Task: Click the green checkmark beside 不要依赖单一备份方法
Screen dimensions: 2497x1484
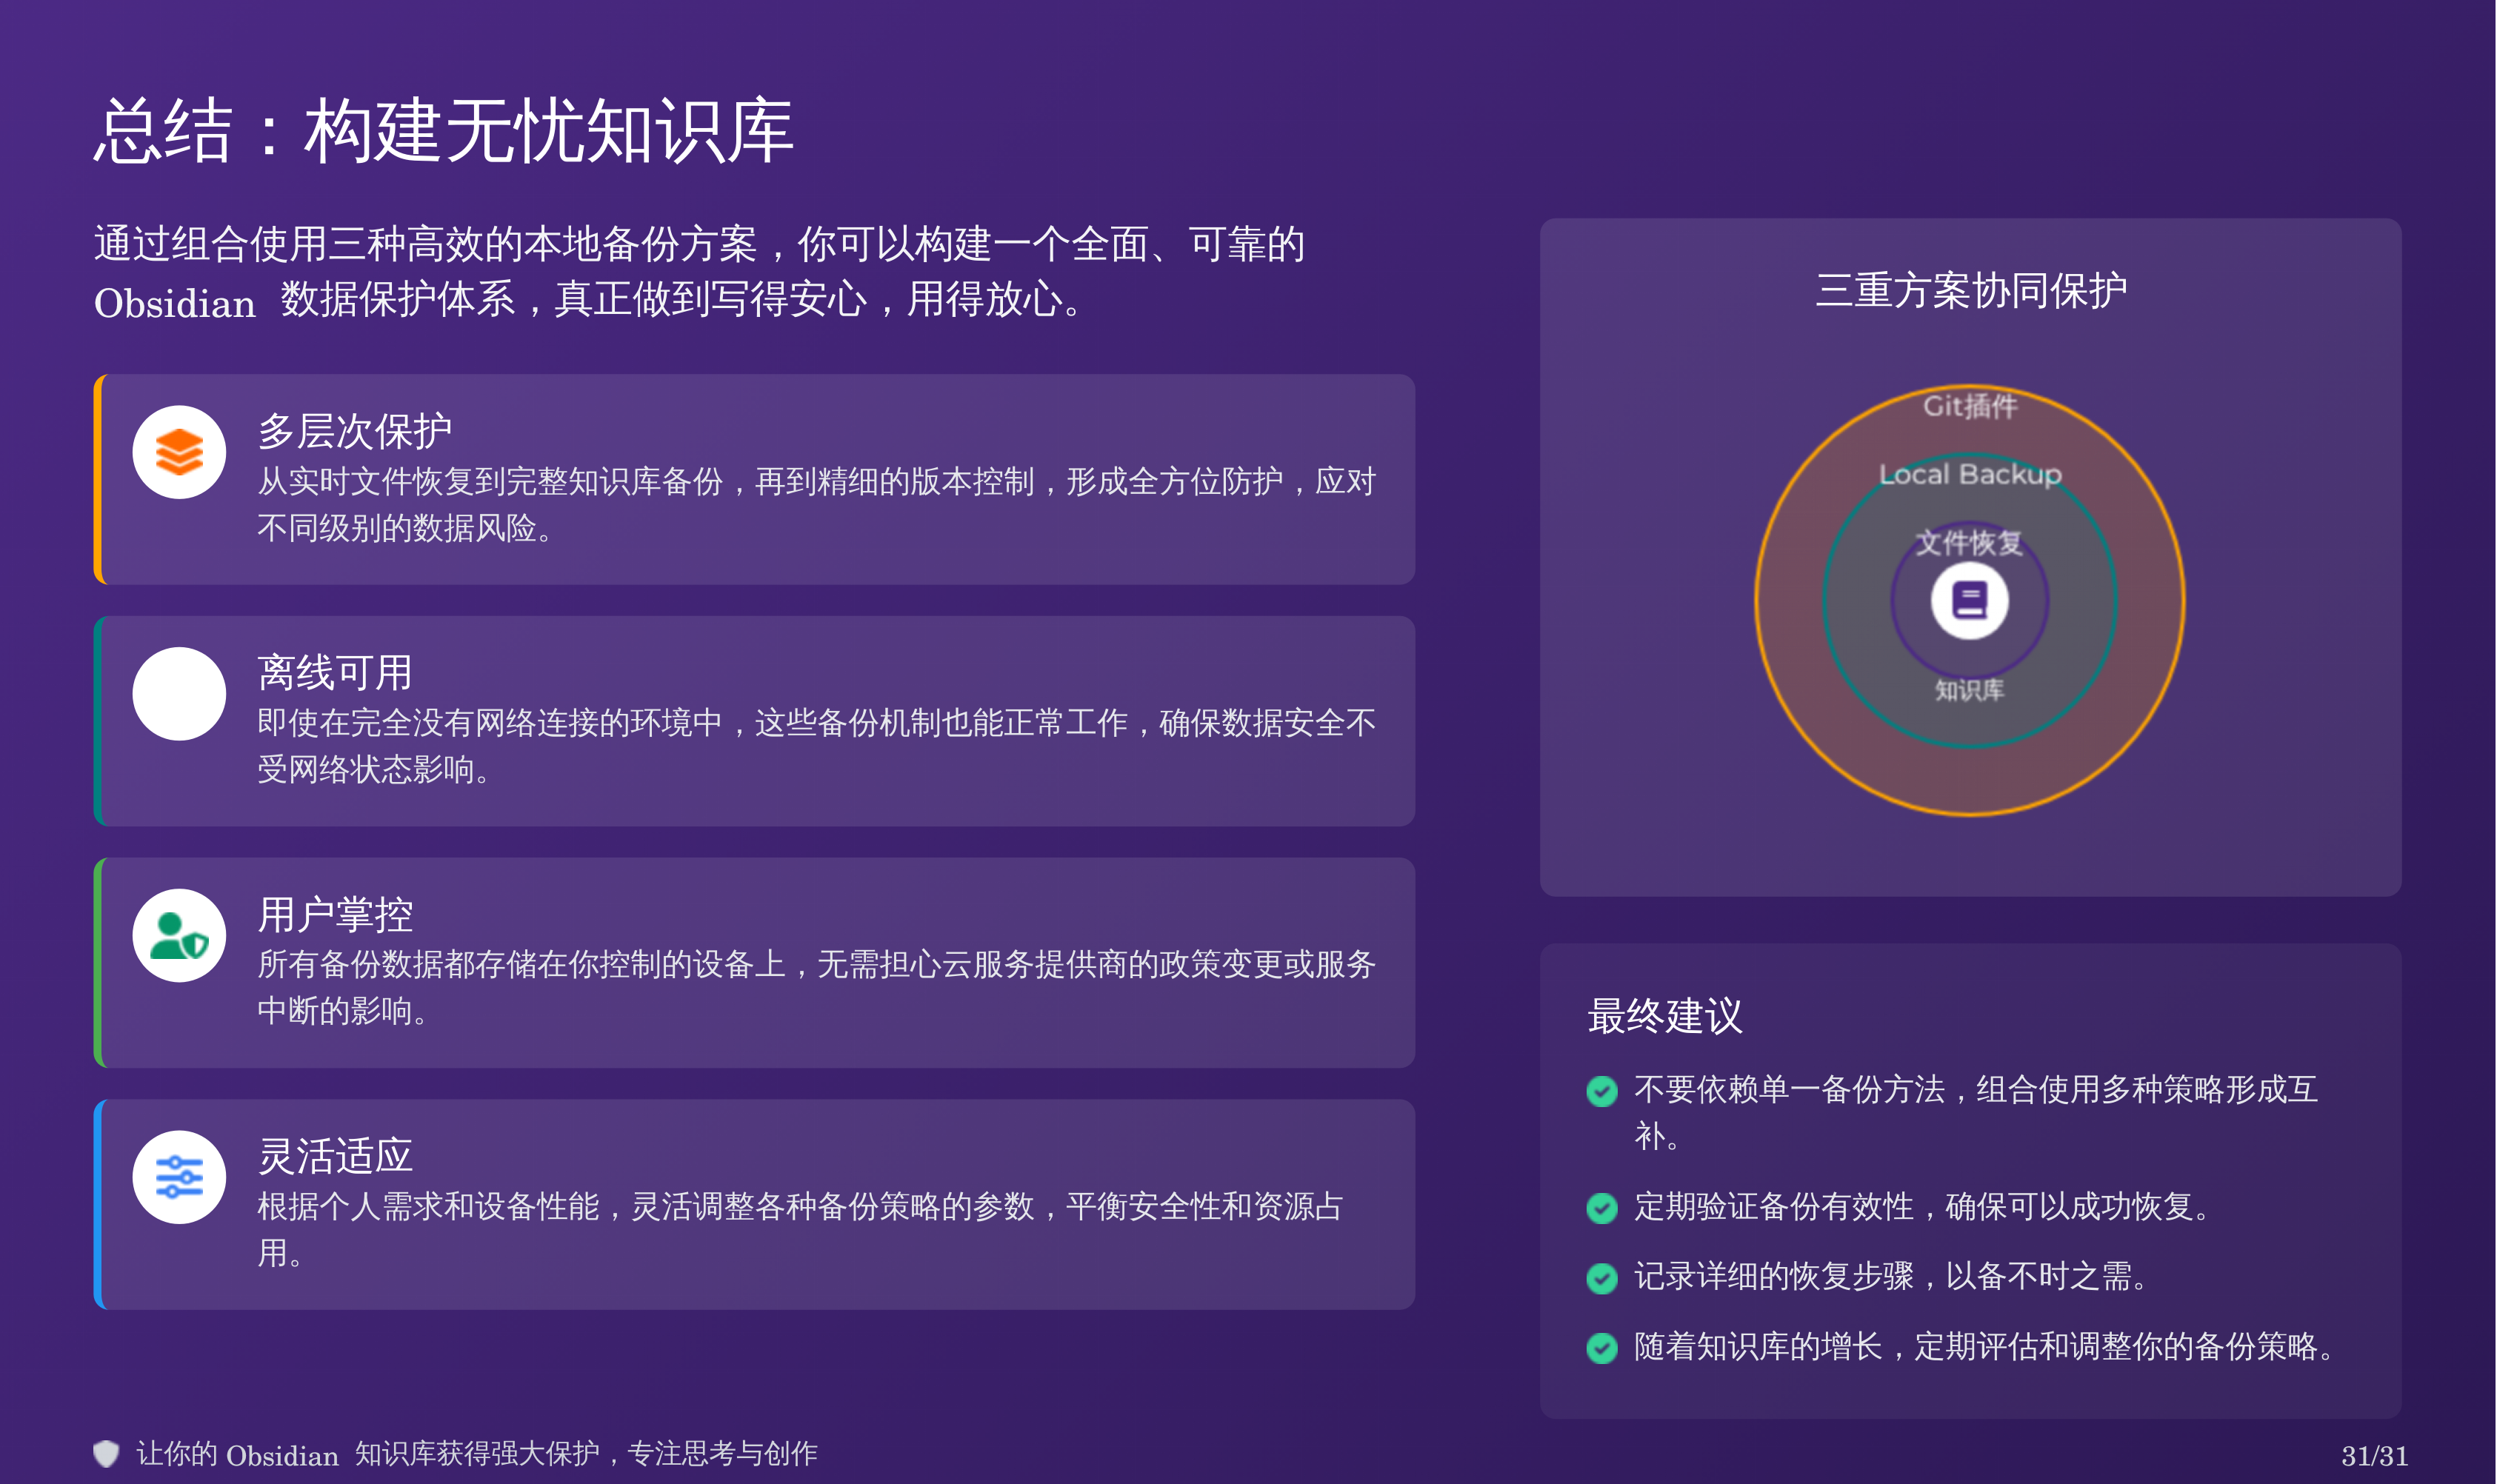Action: pyautogui.click(x=1602, y=1091)
